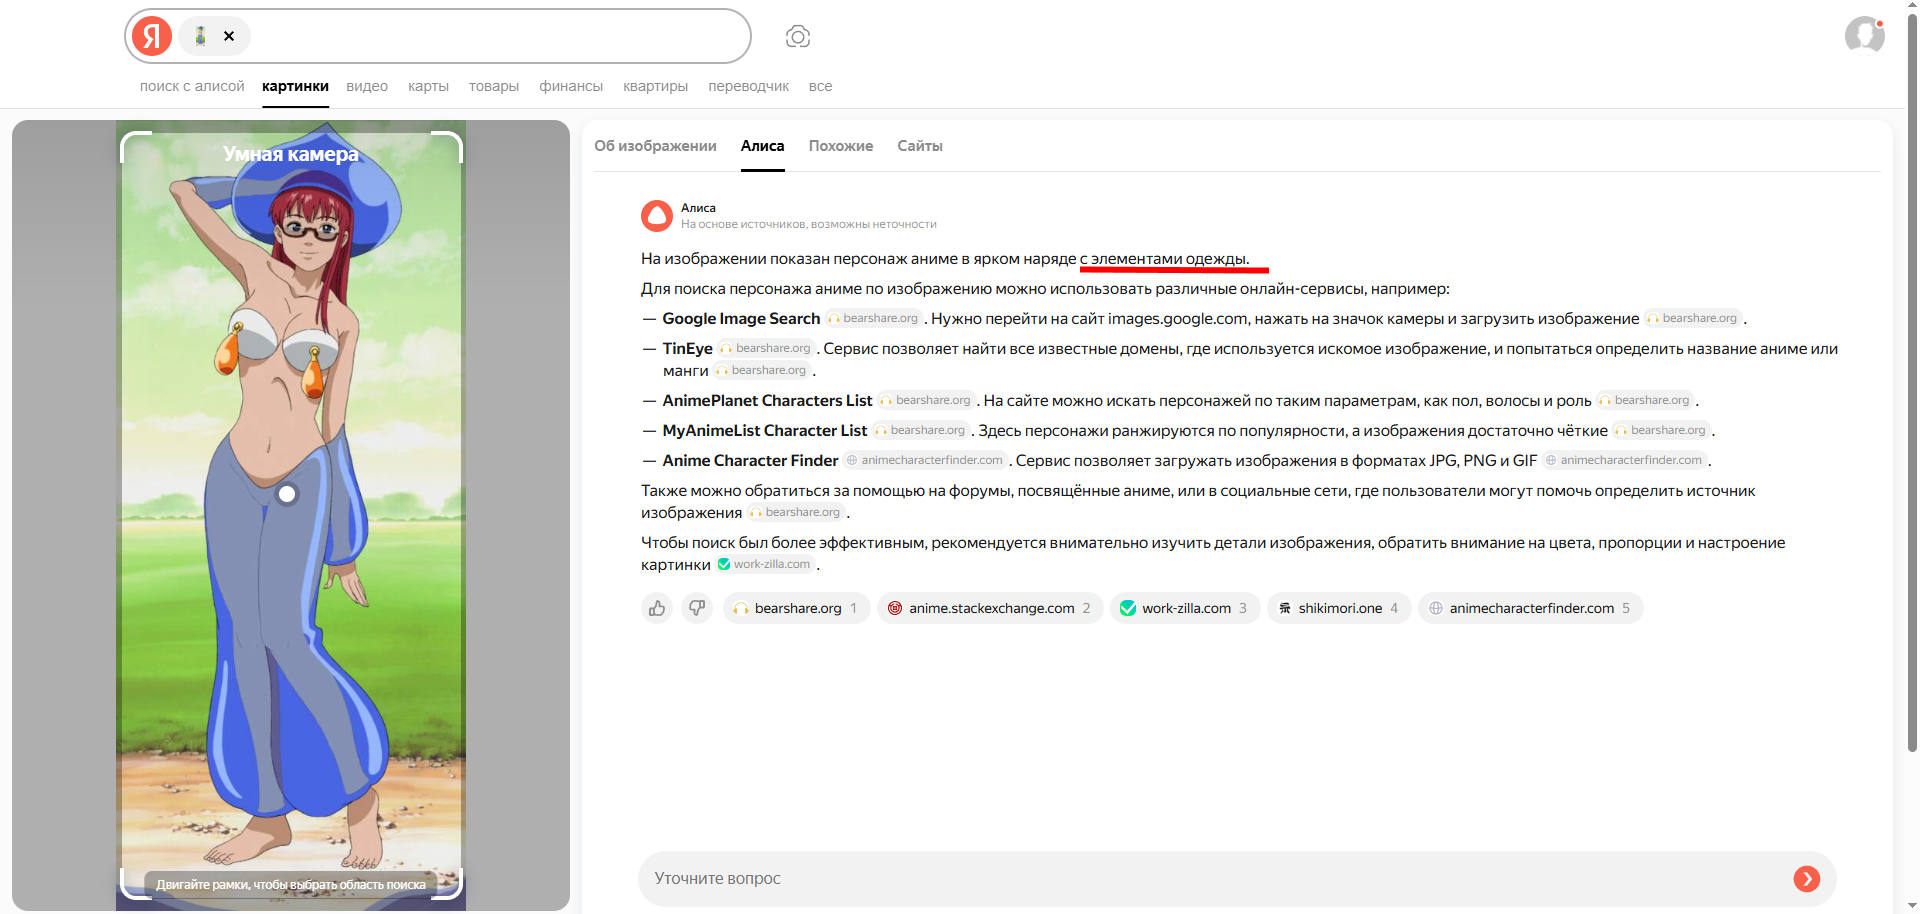Image resolution: width=1920 pixels, height=914 pixels.
Task: Open the переводчик section
Action: click(x=748, y=86)
